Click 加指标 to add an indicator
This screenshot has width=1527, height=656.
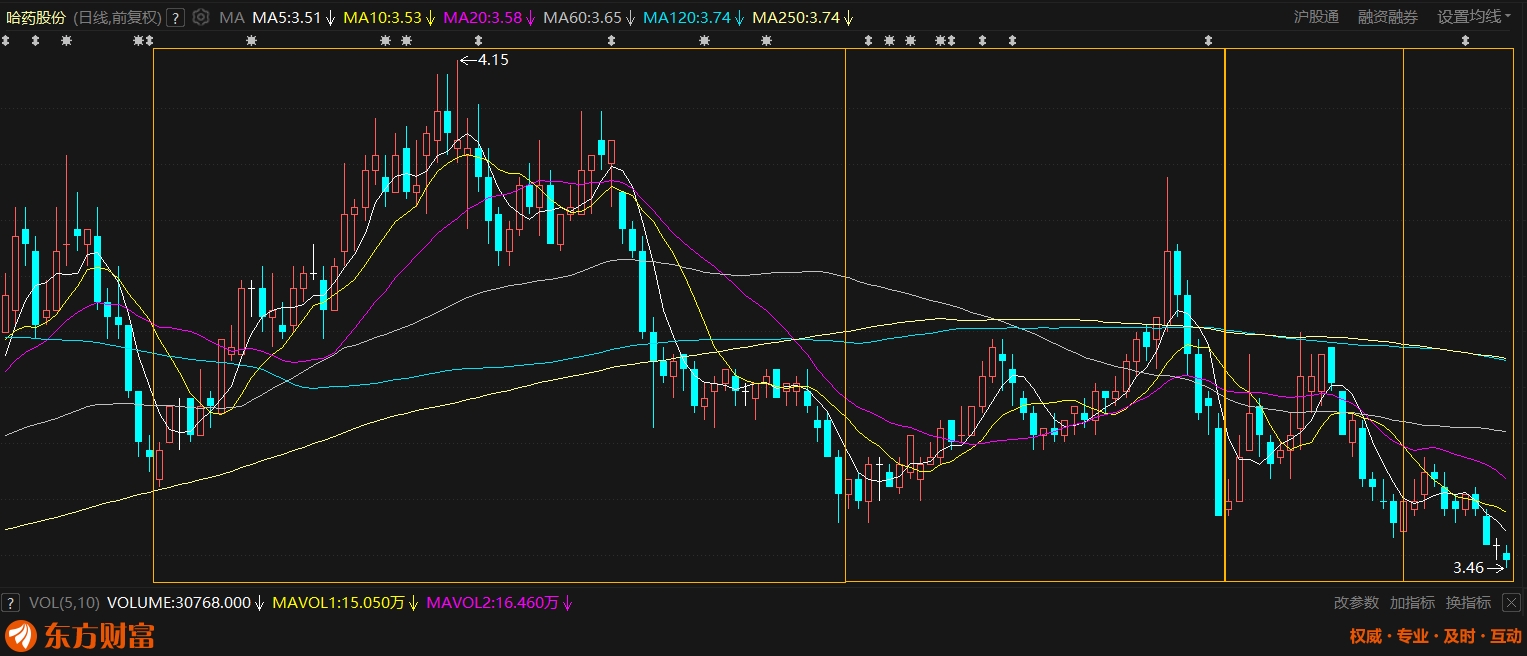1412,603
